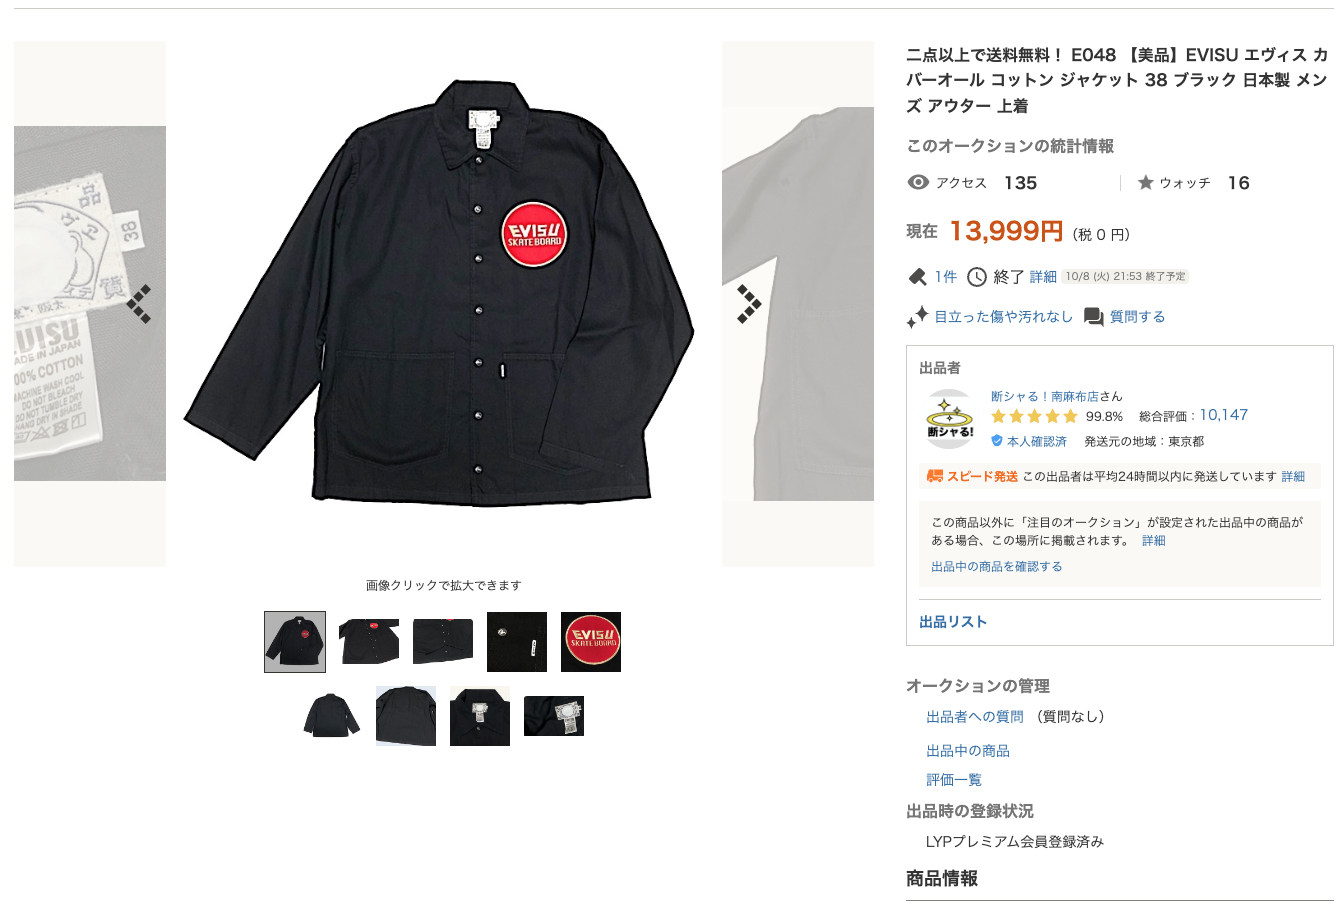The image size is (1344, 907).
Task: Open the 10,147 total rating link
Action: pyautogui.click(x=1224, y=415)
